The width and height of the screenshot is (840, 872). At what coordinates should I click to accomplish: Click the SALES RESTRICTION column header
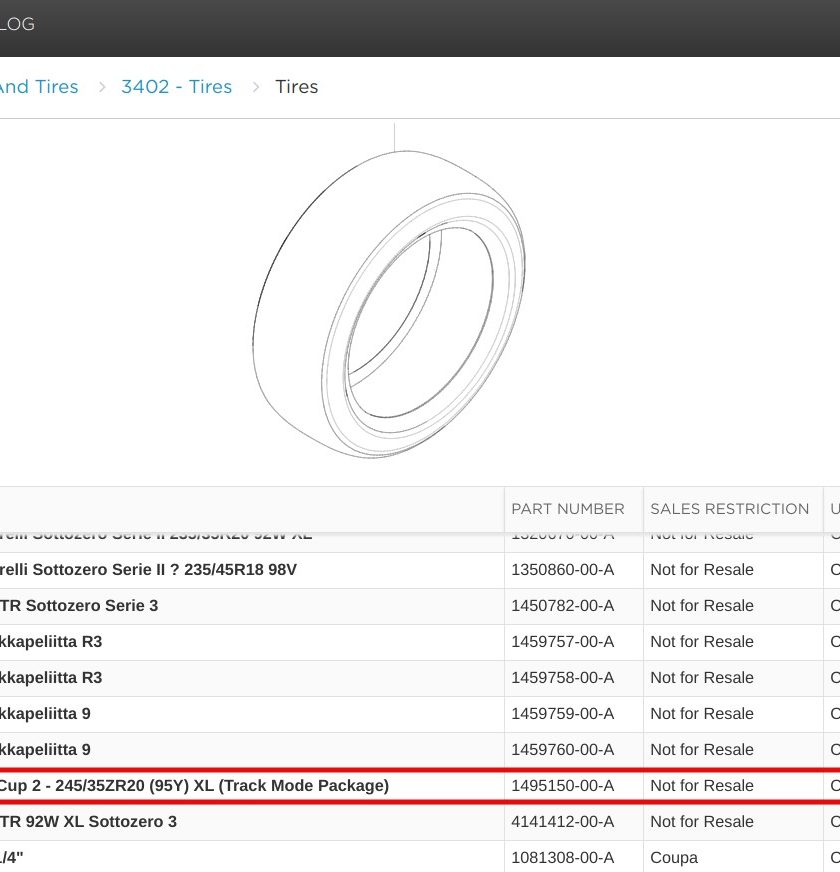coord(729,509)
